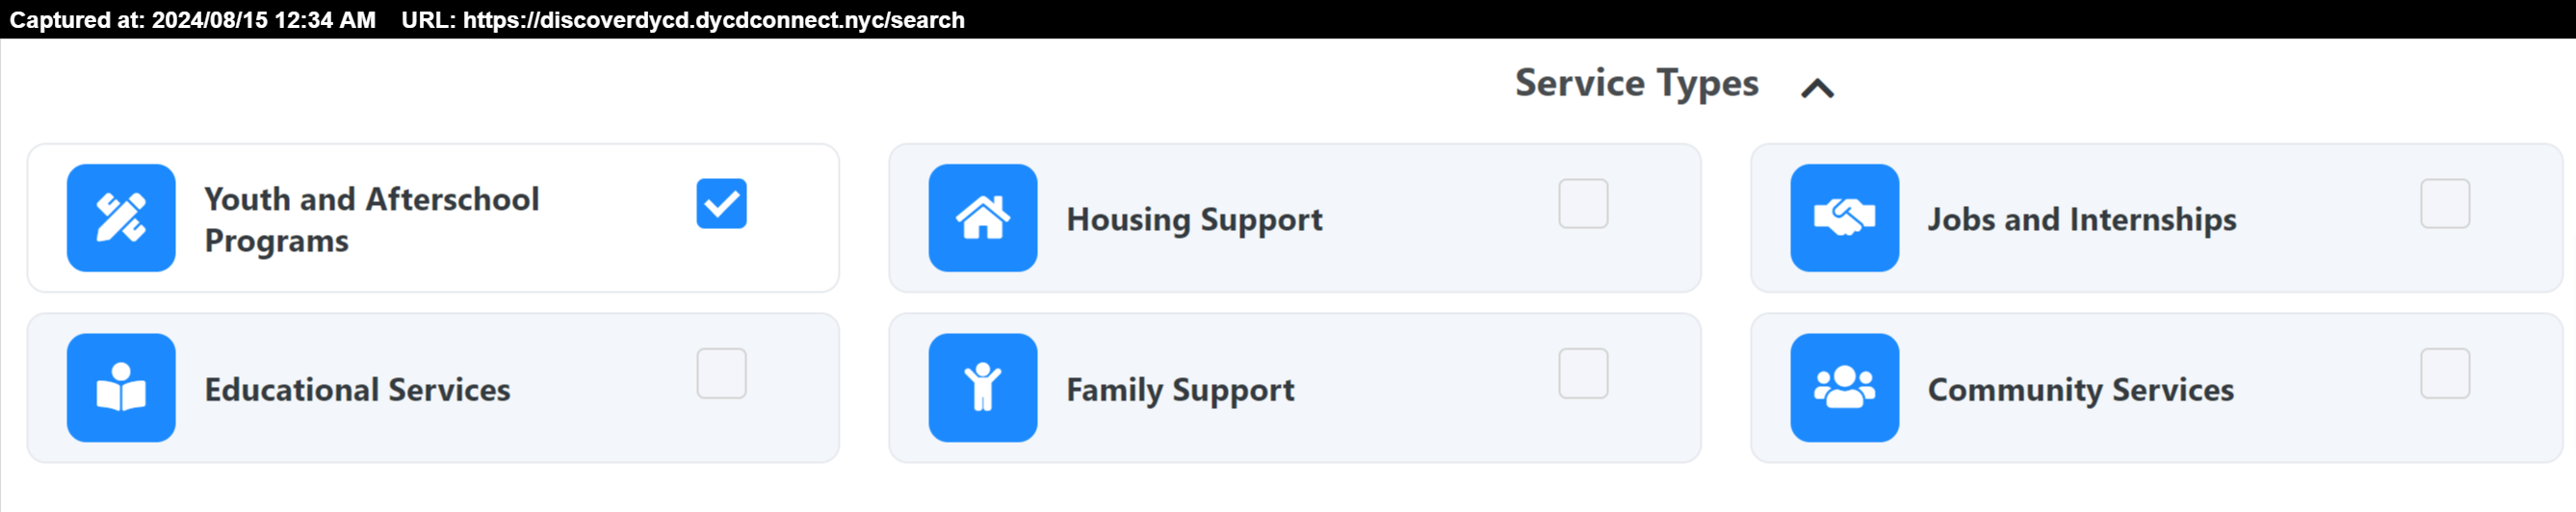
Task: Click the Youth and Afterschool Programs label
Action: point(372,220)
